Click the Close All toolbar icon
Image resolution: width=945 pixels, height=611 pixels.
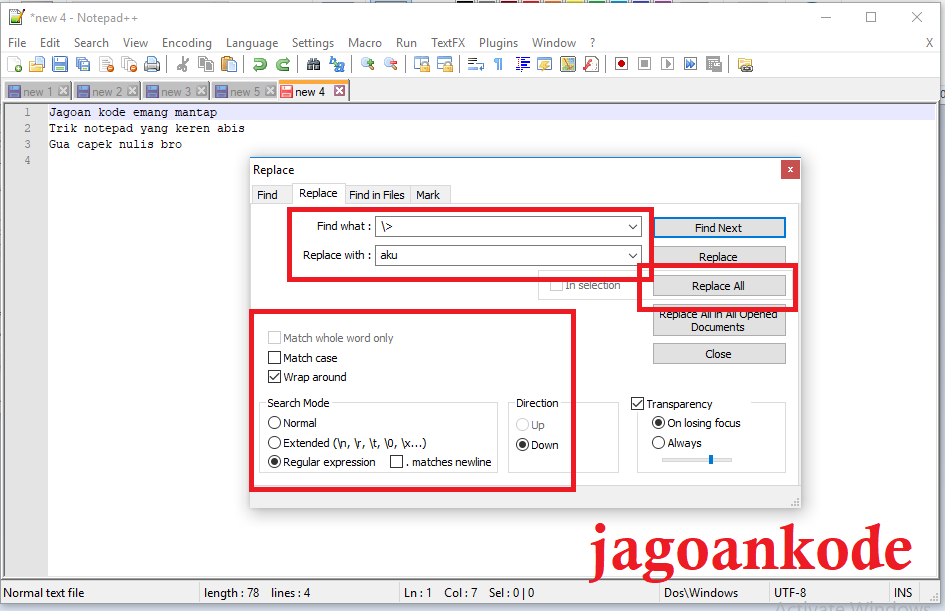click(x=129, y=64)
